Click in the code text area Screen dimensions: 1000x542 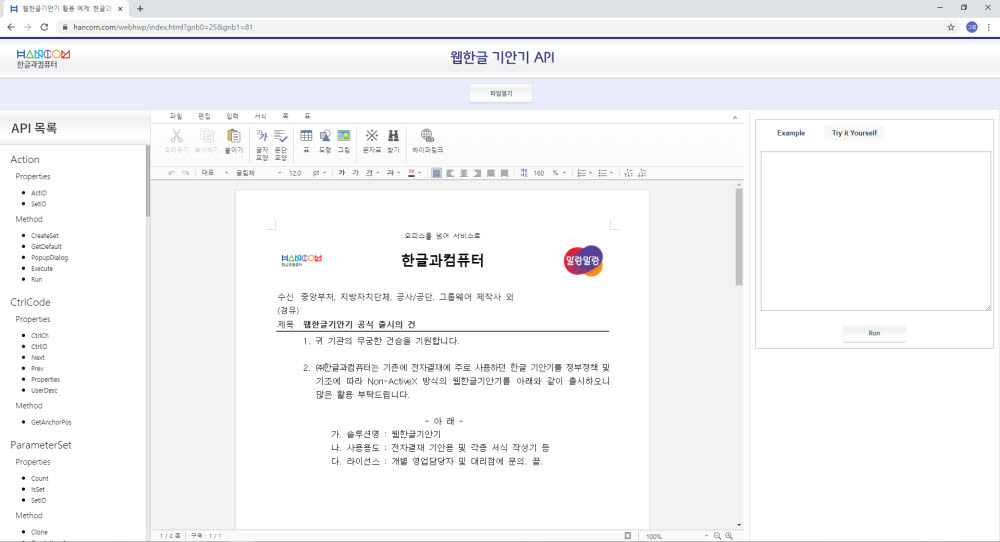(x=876, y=231)
